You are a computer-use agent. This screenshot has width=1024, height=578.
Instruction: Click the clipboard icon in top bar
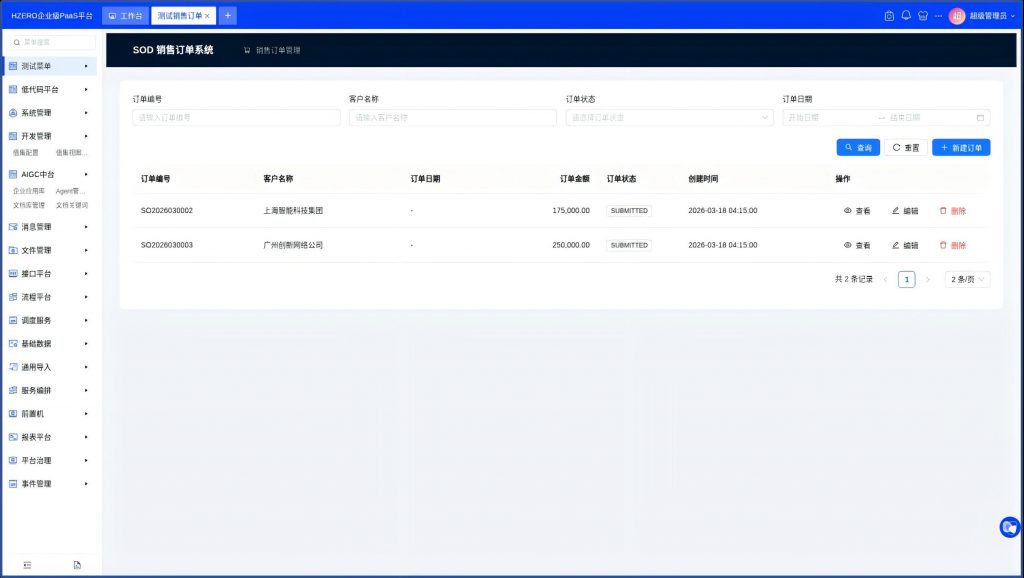pyautogui.click(x=889, y=16)
